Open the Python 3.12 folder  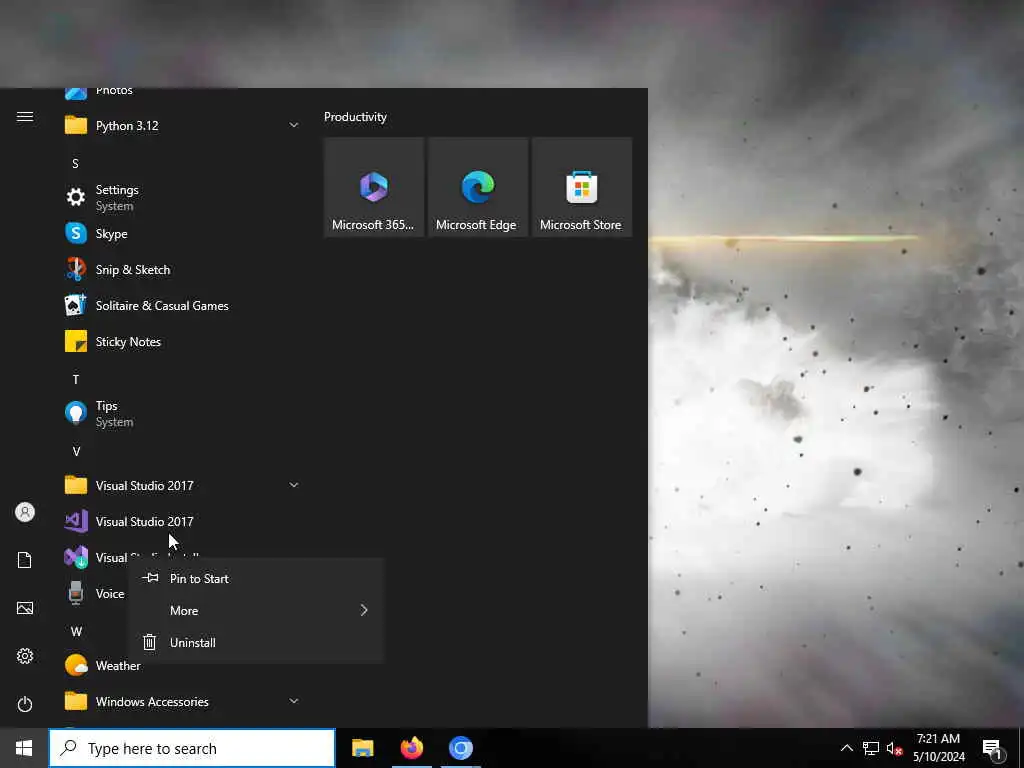coord(182,125)
